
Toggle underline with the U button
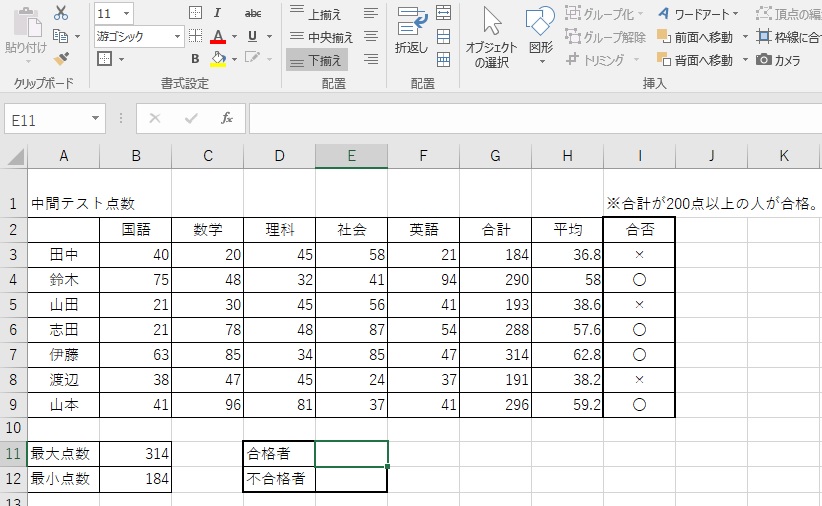(x=252, y=36)
